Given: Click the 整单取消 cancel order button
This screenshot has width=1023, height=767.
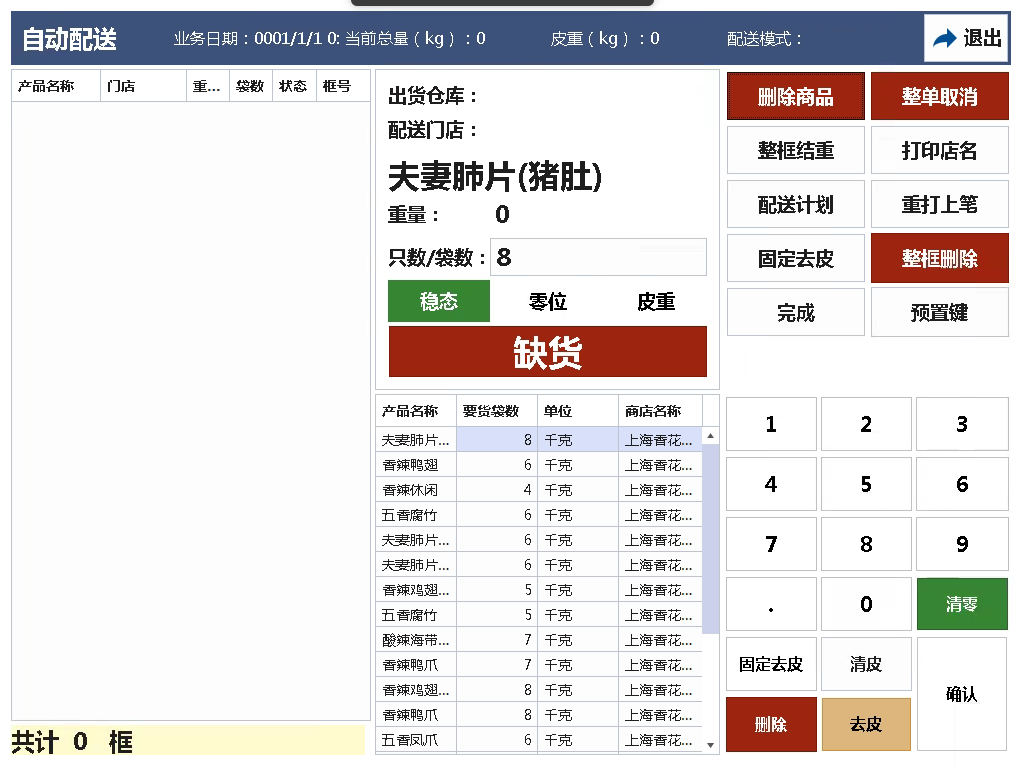Looking at the screenshot, I should click(939, 97).
